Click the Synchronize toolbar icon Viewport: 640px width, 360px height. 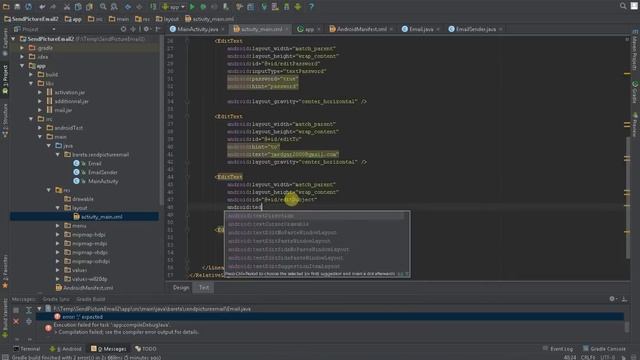(x=29, y=7)
